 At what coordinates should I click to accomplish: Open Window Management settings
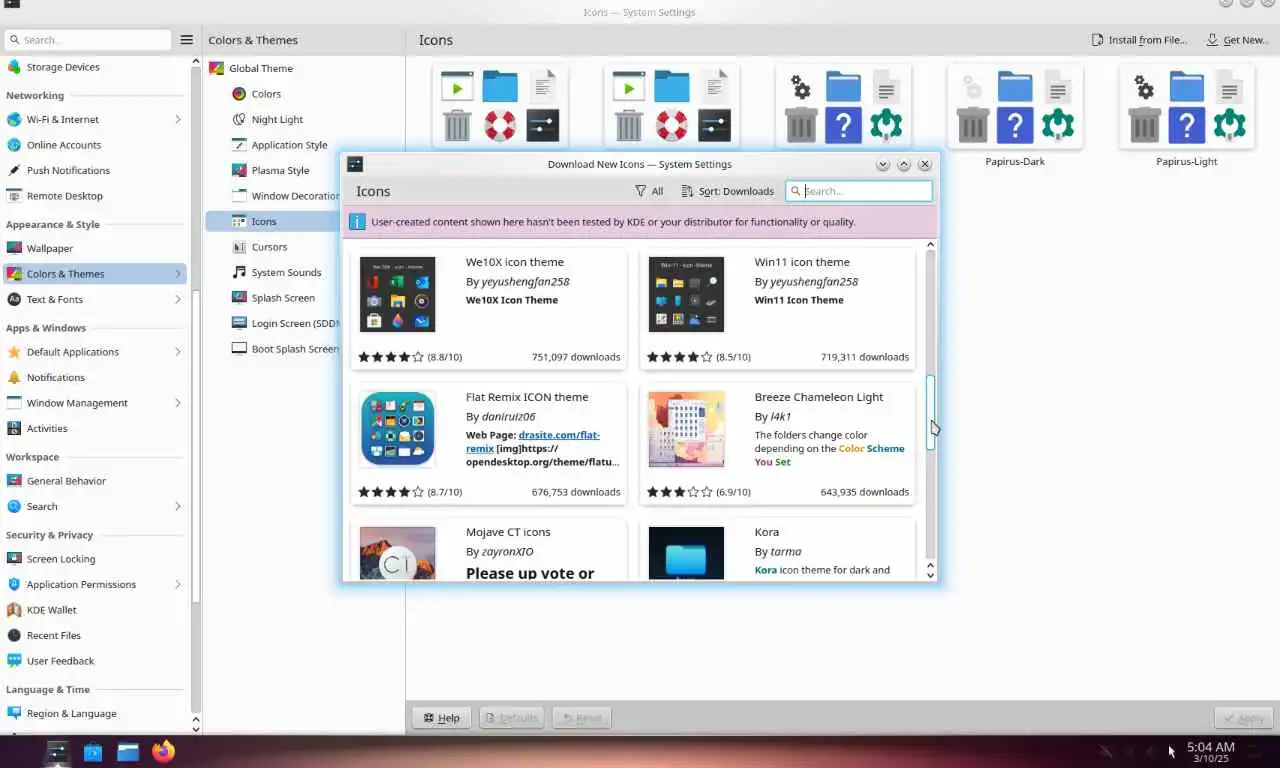click(x=96, y=403)
